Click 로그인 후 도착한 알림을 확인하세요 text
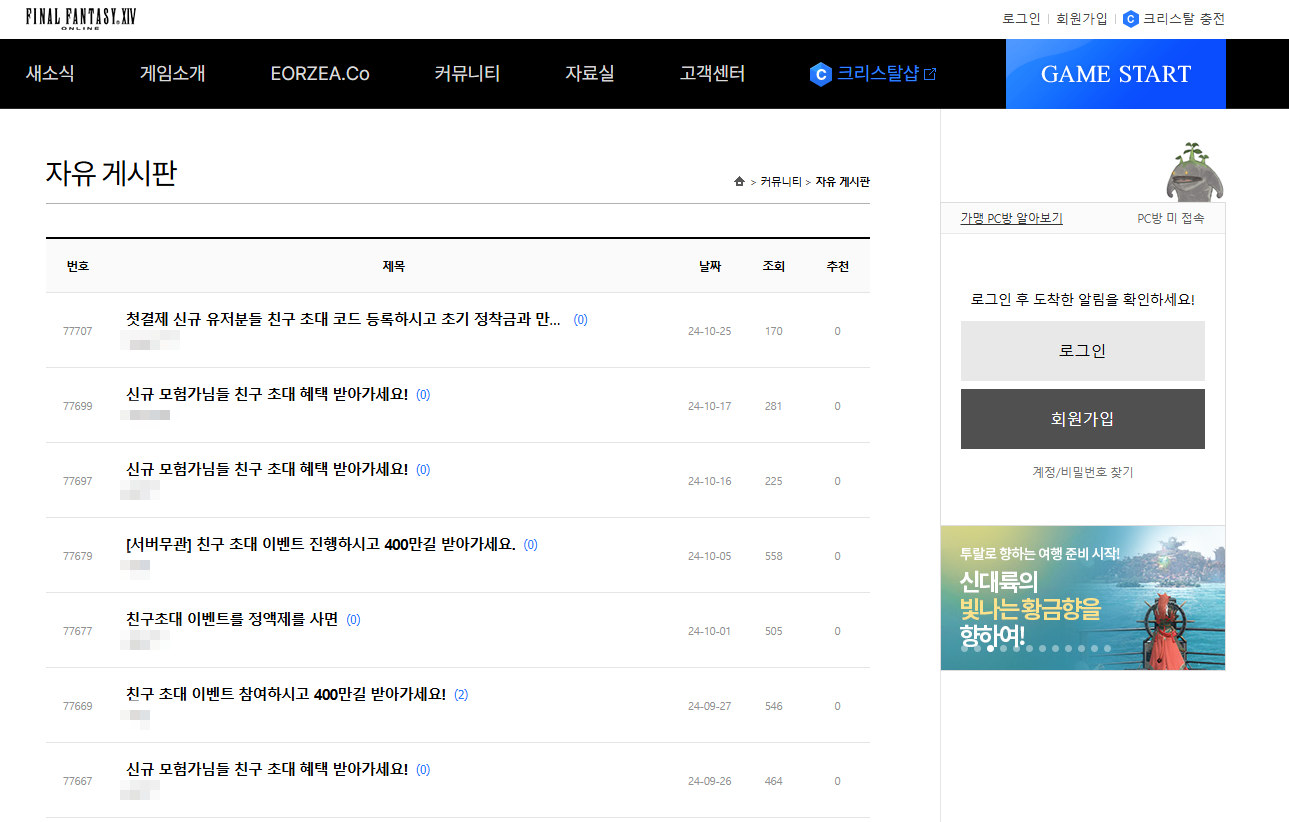 point(1083,299)
